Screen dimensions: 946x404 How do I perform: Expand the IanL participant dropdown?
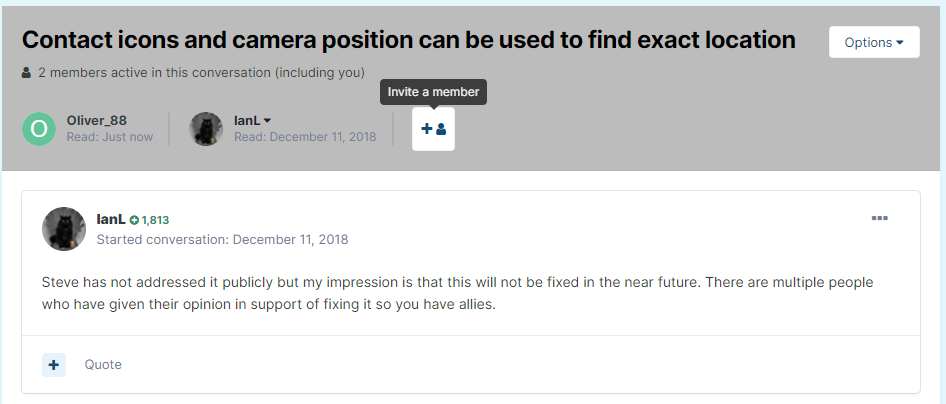[267, 121]
